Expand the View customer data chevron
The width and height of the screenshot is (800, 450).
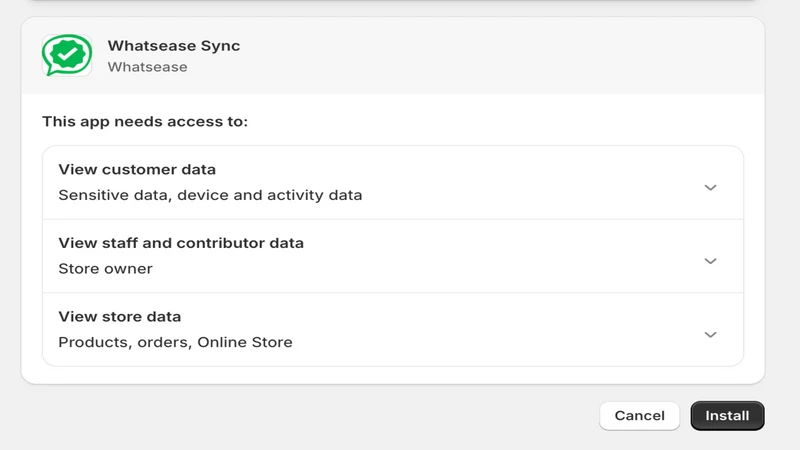(710, 188)
